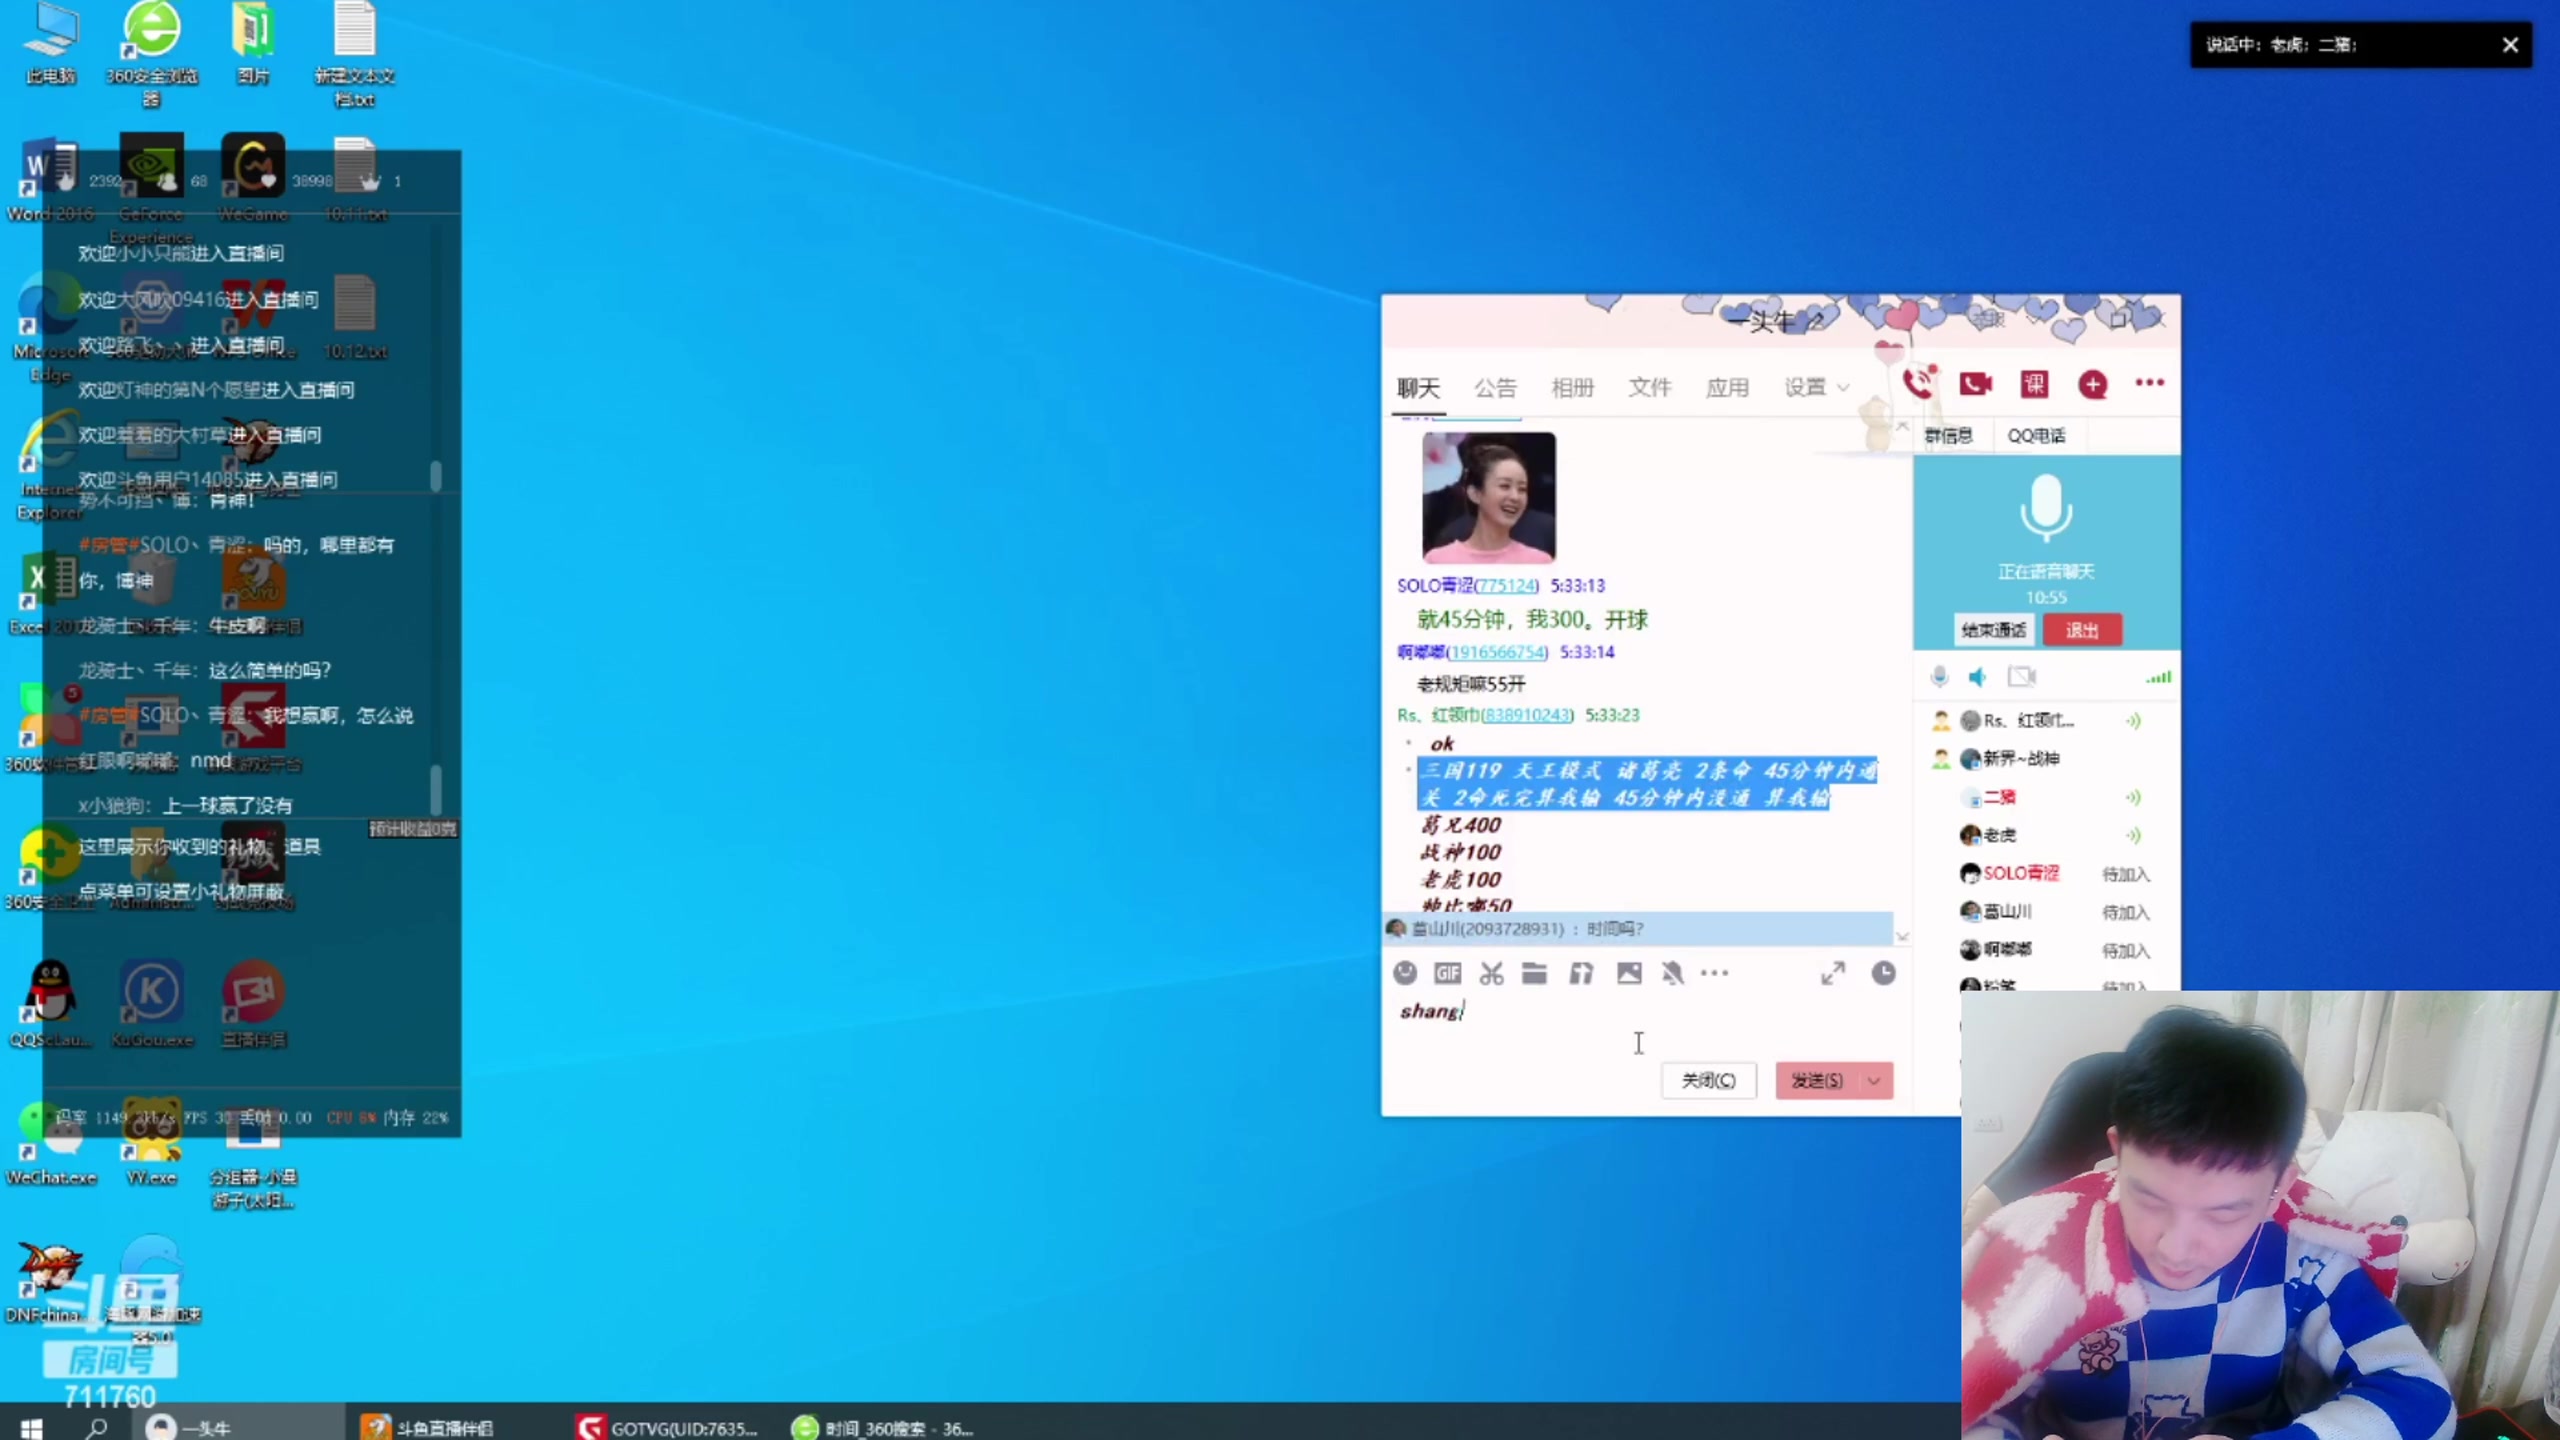
Task: Click the 发送(S) send button
Action: tap(1816, 1080)
